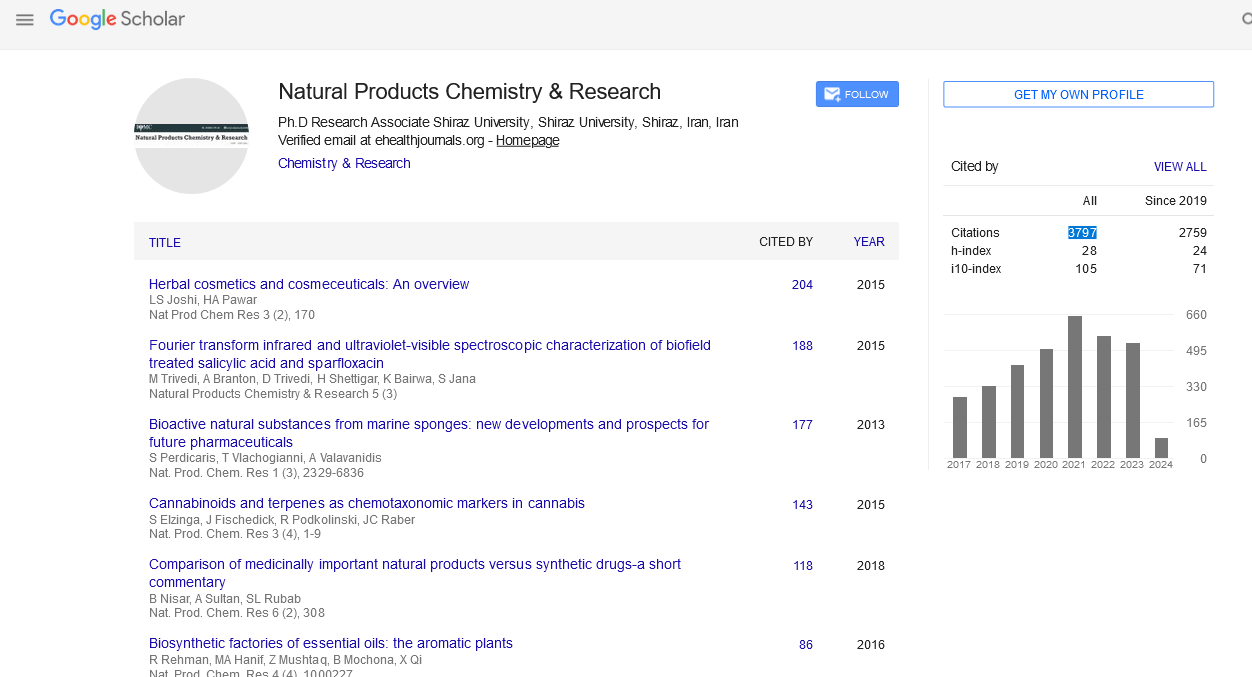Open Biosynthetic factories of essential oils article
The width and height of the screenshot is (1252, 677).
[x=331, y=643]
